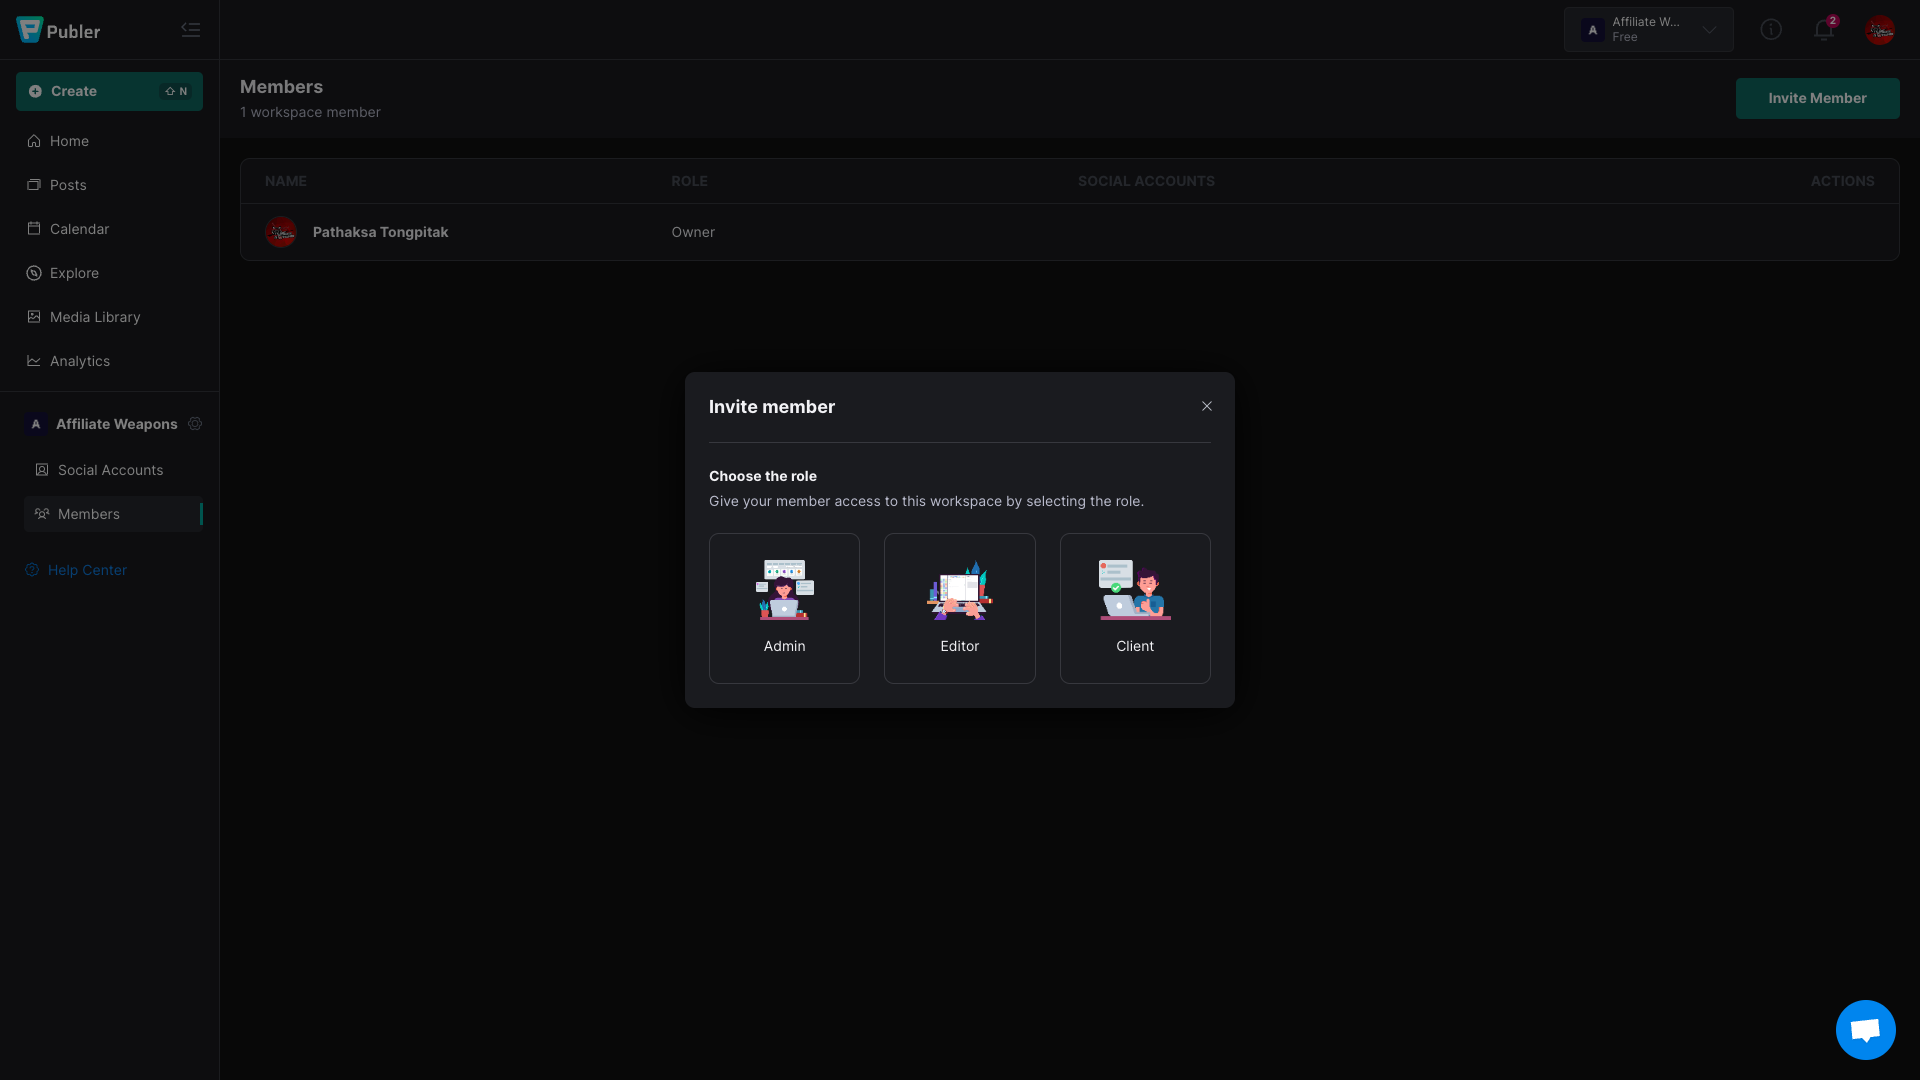
Task: Open the Calendar page
Action: point(79,229)
